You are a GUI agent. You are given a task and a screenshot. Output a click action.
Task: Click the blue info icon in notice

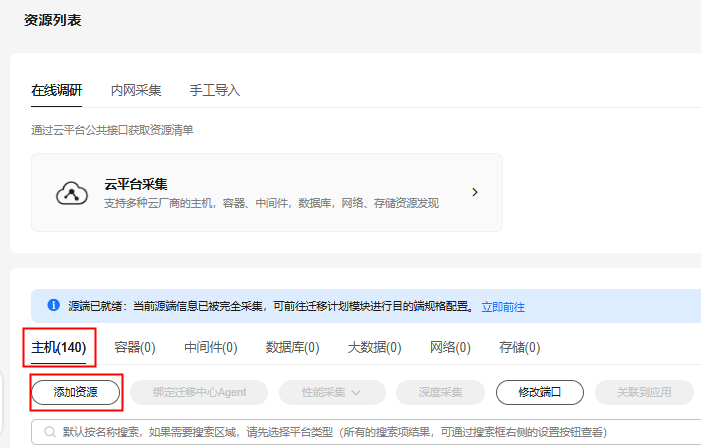tap(53, 305)
